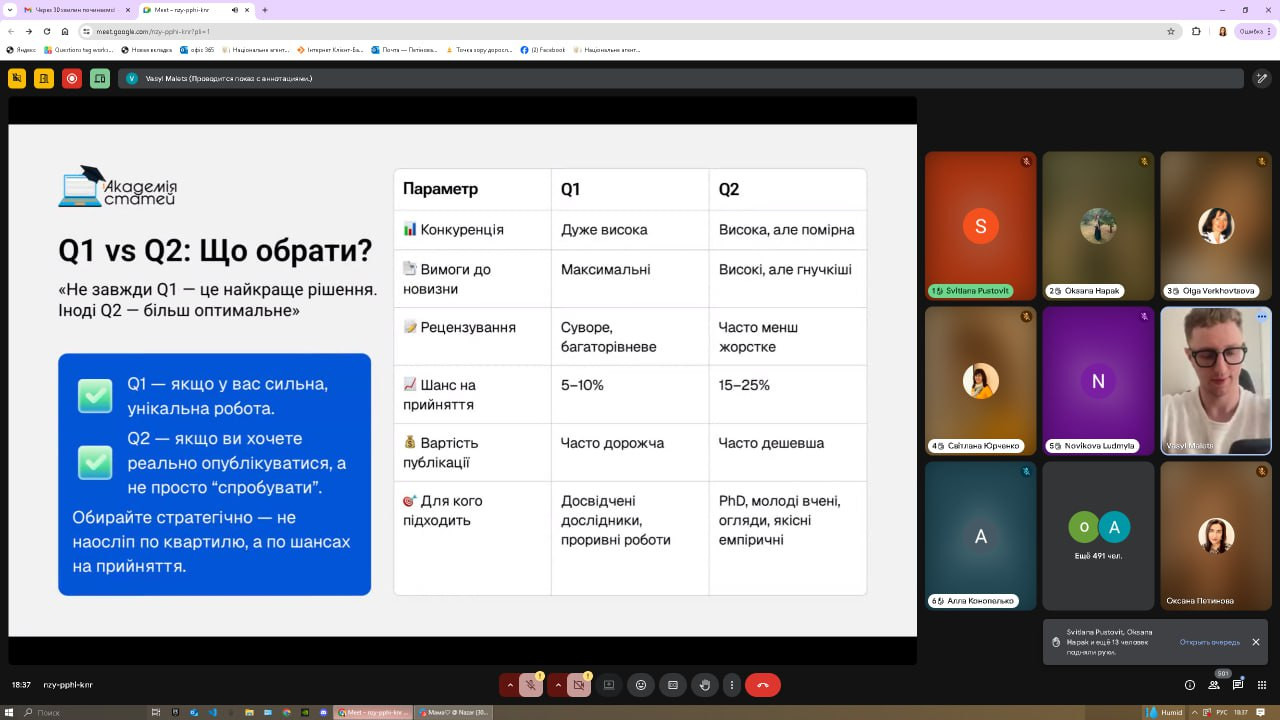
Task: Open the Яндекс bookmark
Action: point(21,49)
